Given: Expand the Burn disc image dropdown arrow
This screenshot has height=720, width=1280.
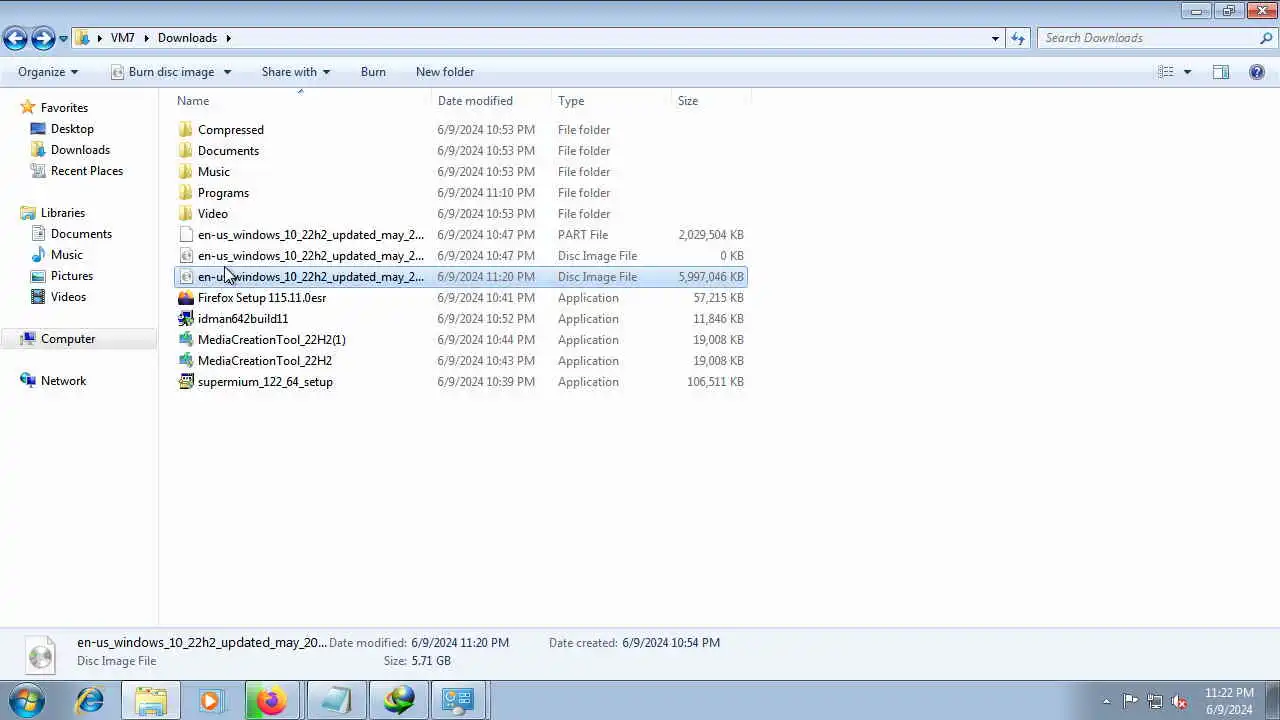Looking at the screenshot, I should click(227, 72).
